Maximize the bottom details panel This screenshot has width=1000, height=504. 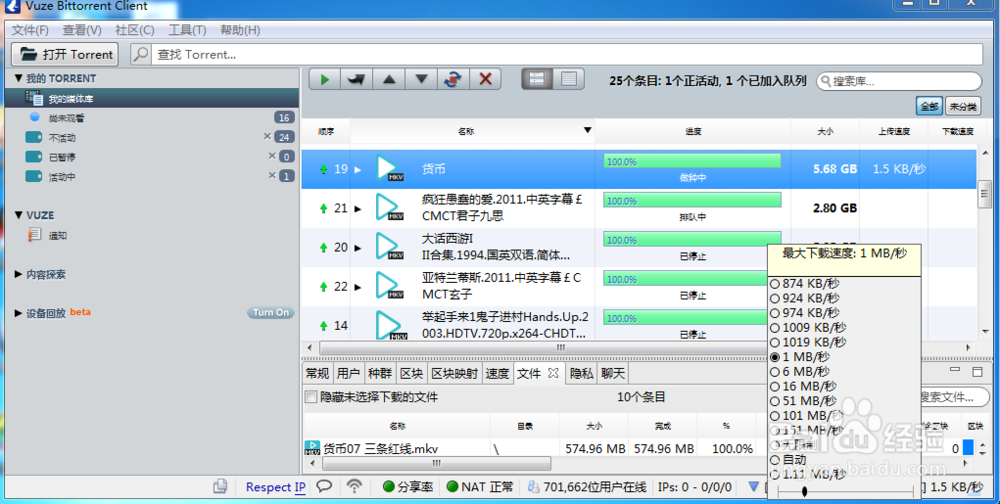tap(977, 371)
